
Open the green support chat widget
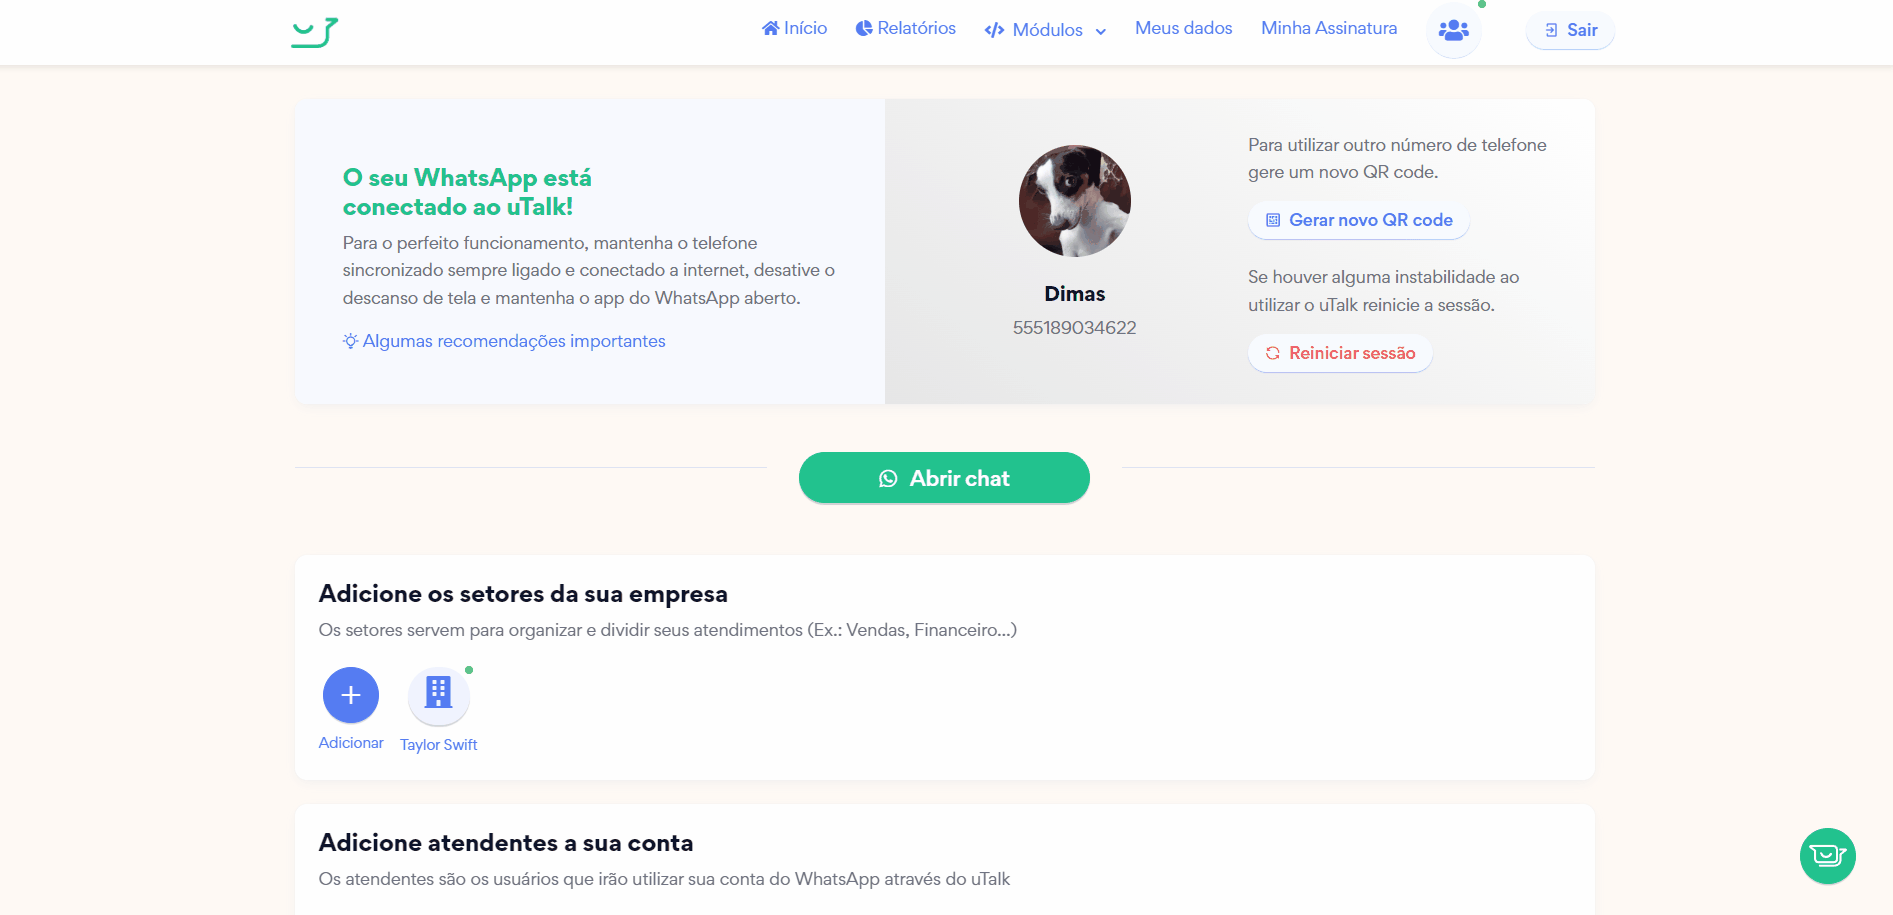(1827, 856)
